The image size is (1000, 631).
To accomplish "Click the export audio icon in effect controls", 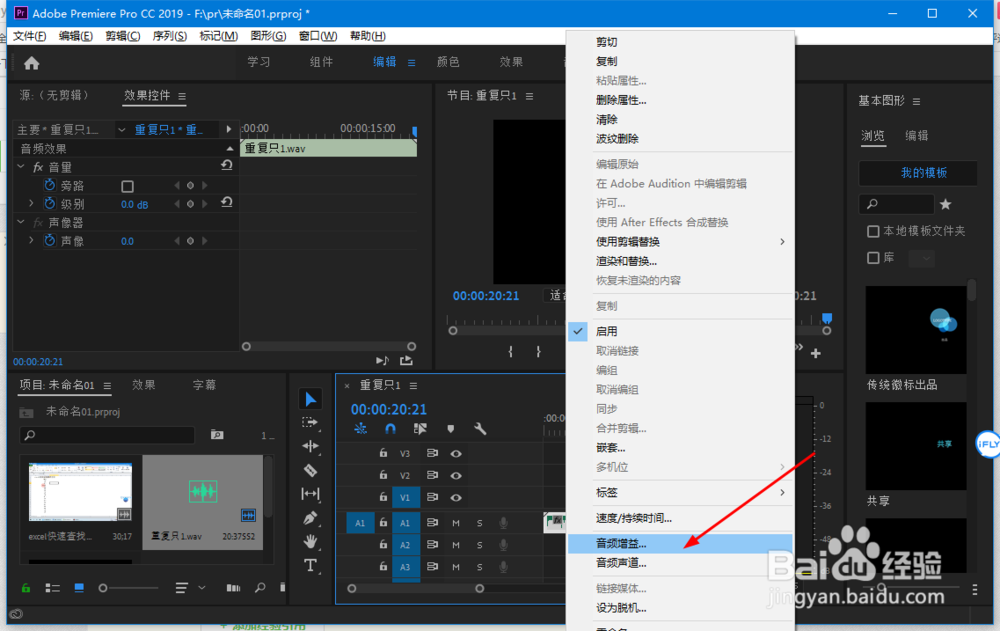I will (x=406, y=360).
